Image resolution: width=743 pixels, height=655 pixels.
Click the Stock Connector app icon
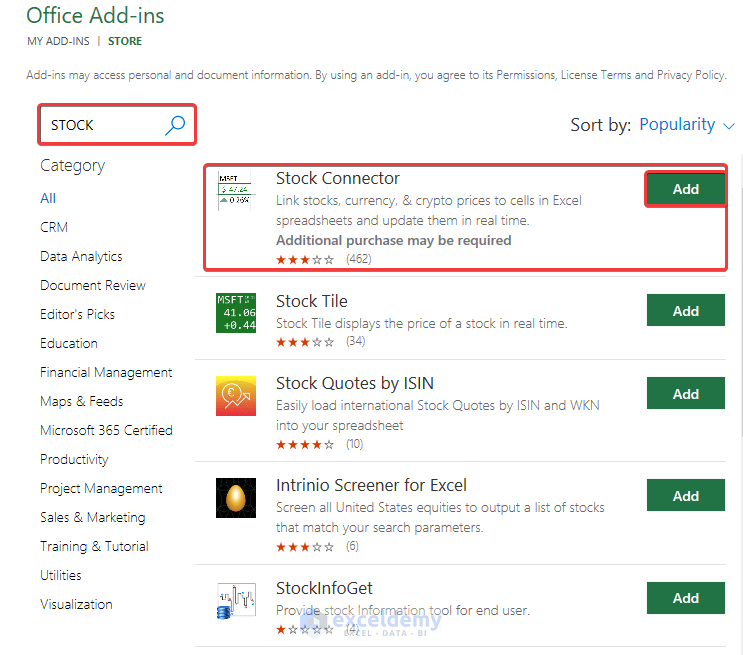(x=235, y=190)
